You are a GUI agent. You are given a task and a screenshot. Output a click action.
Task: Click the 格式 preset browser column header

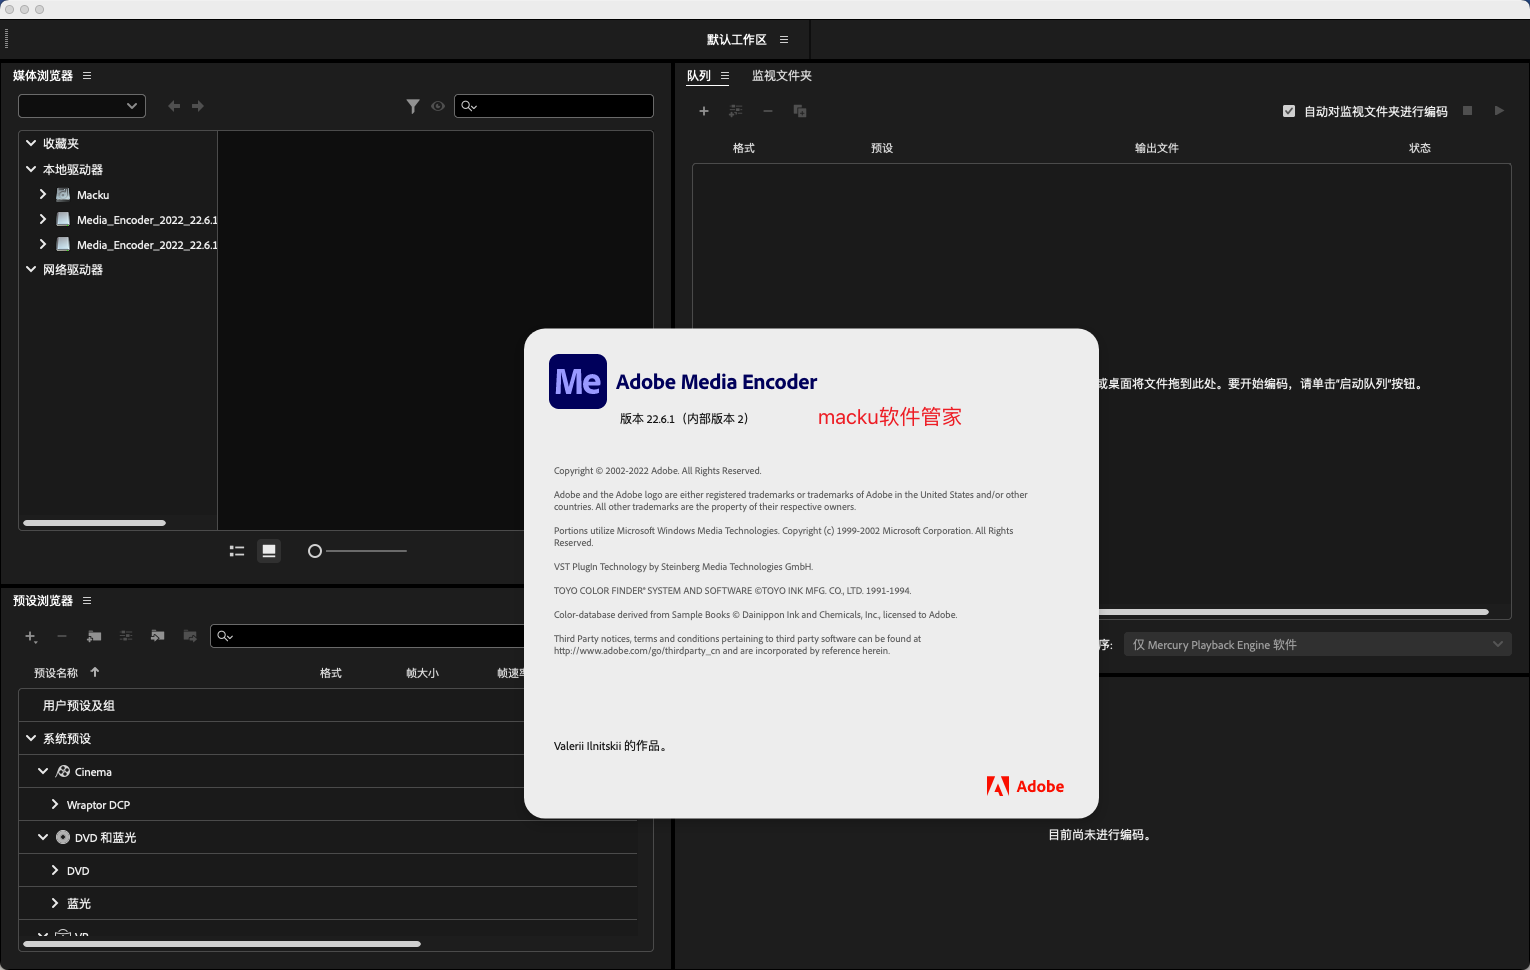[331, 673]
